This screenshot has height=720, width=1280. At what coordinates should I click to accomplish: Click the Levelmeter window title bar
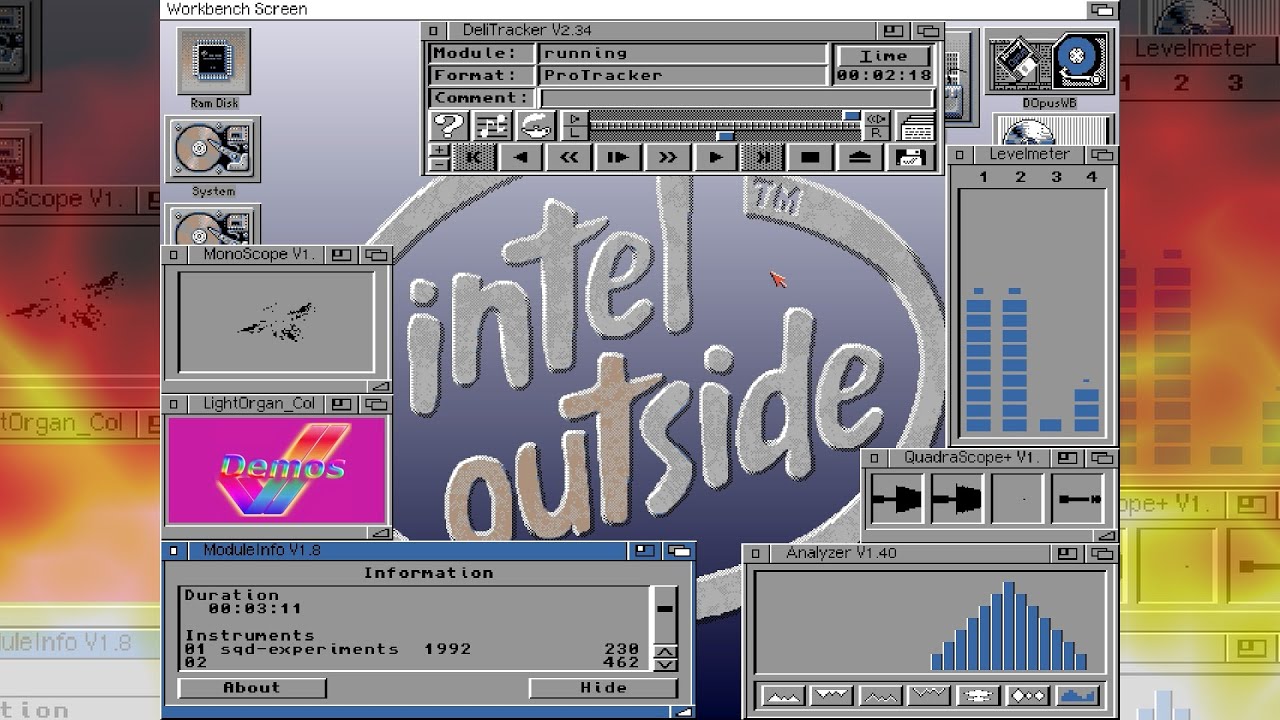pos(1027,155)
